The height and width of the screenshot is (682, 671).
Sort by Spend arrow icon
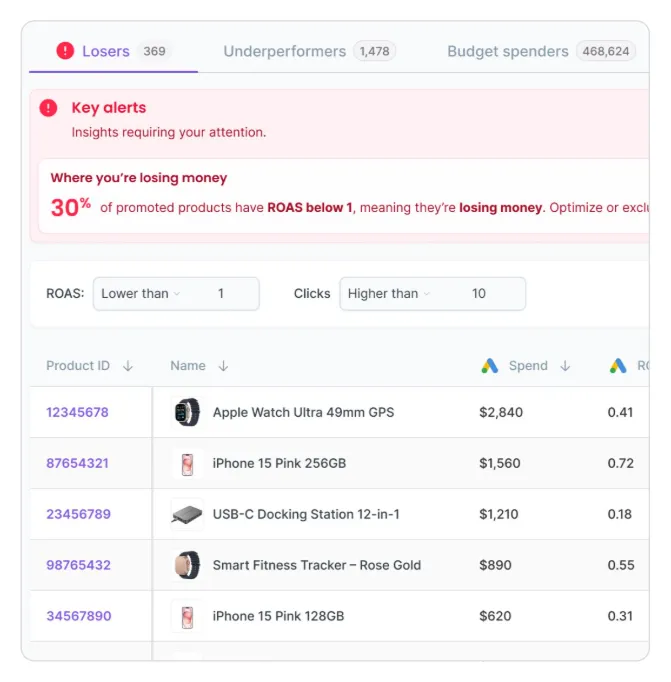565,366
